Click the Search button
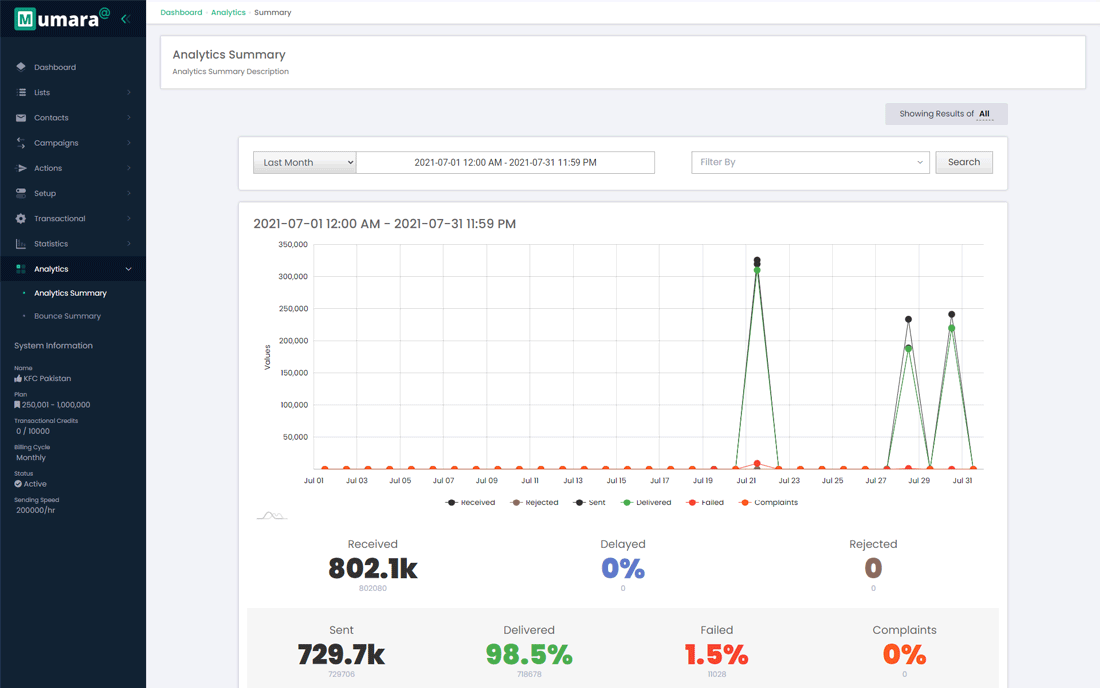 (963, 162)
